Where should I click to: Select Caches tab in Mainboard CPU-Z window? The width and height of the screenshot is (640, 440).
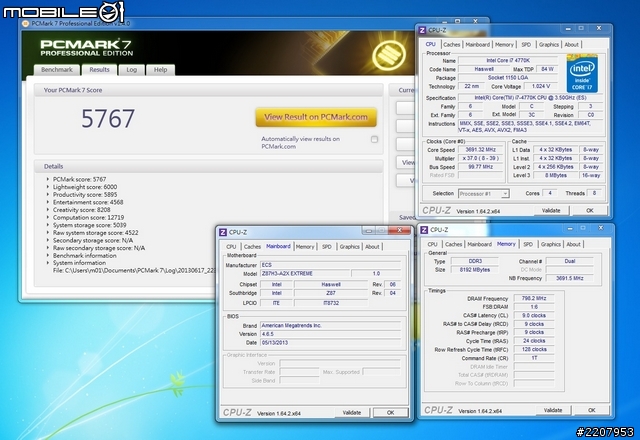252,247
